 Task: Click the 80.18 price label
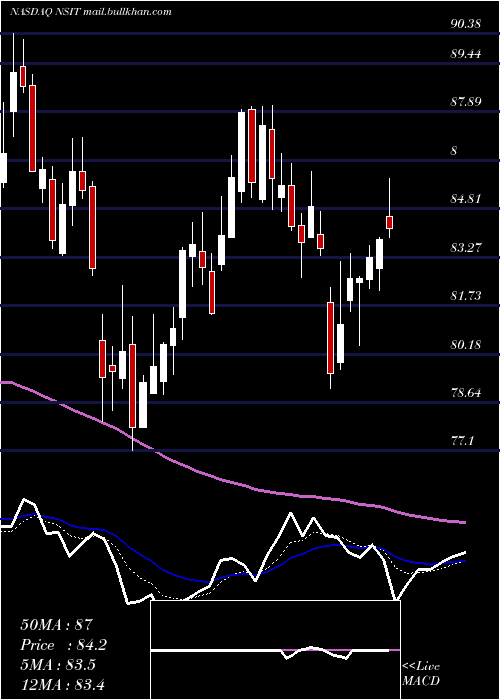pos(466,345)
